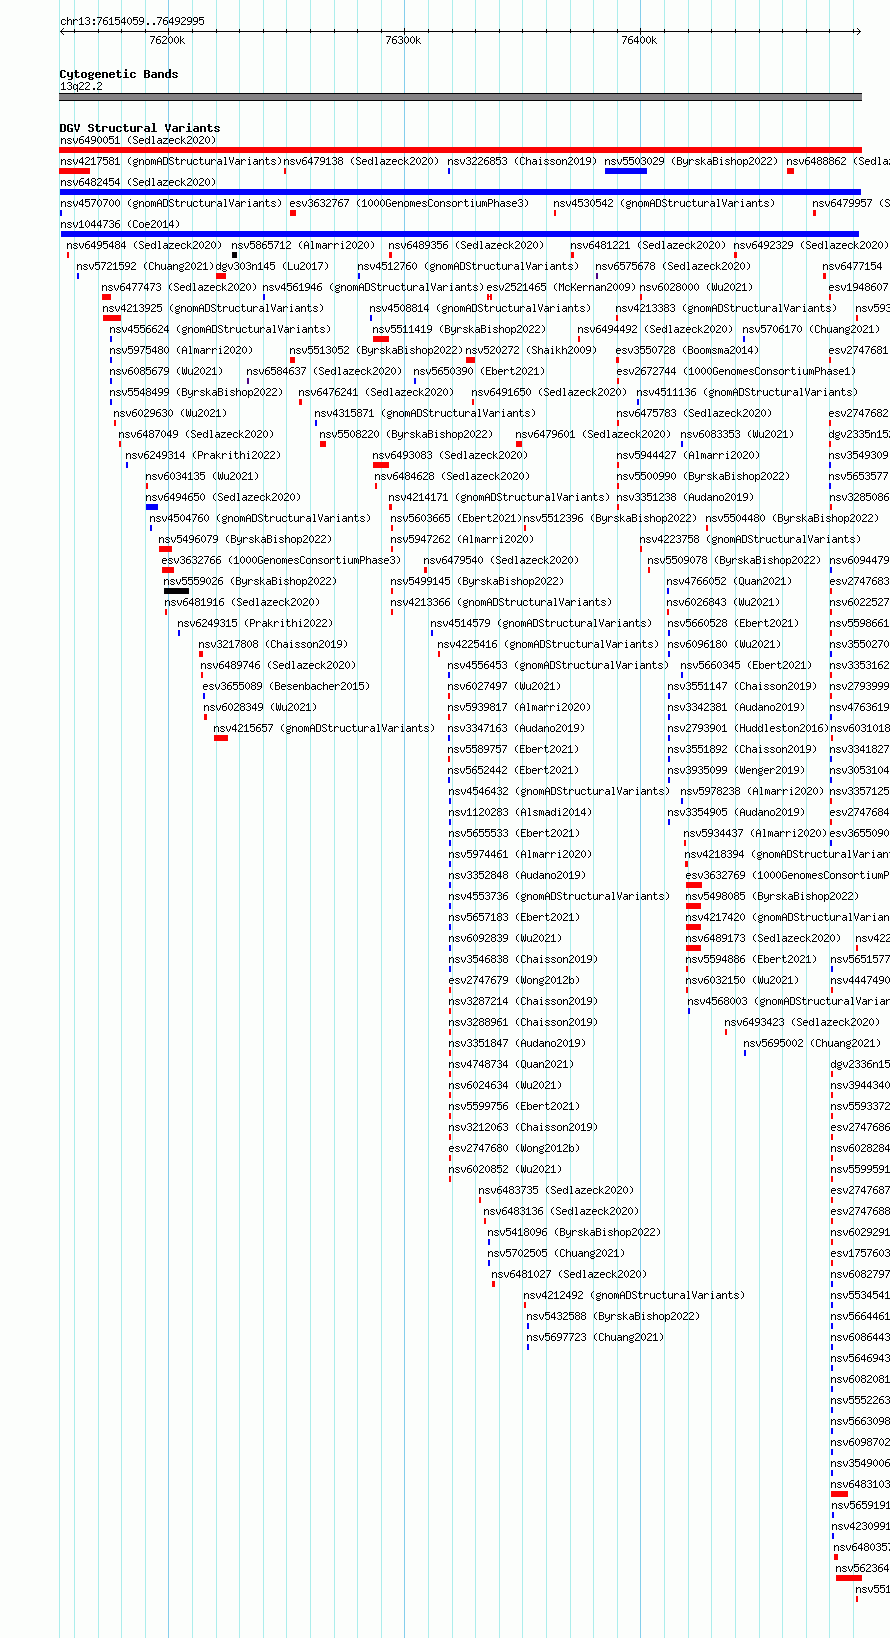Open nsv6494492 (Sedlazeck2020) entry
The image size is (890, 1638).
(655, 330)
